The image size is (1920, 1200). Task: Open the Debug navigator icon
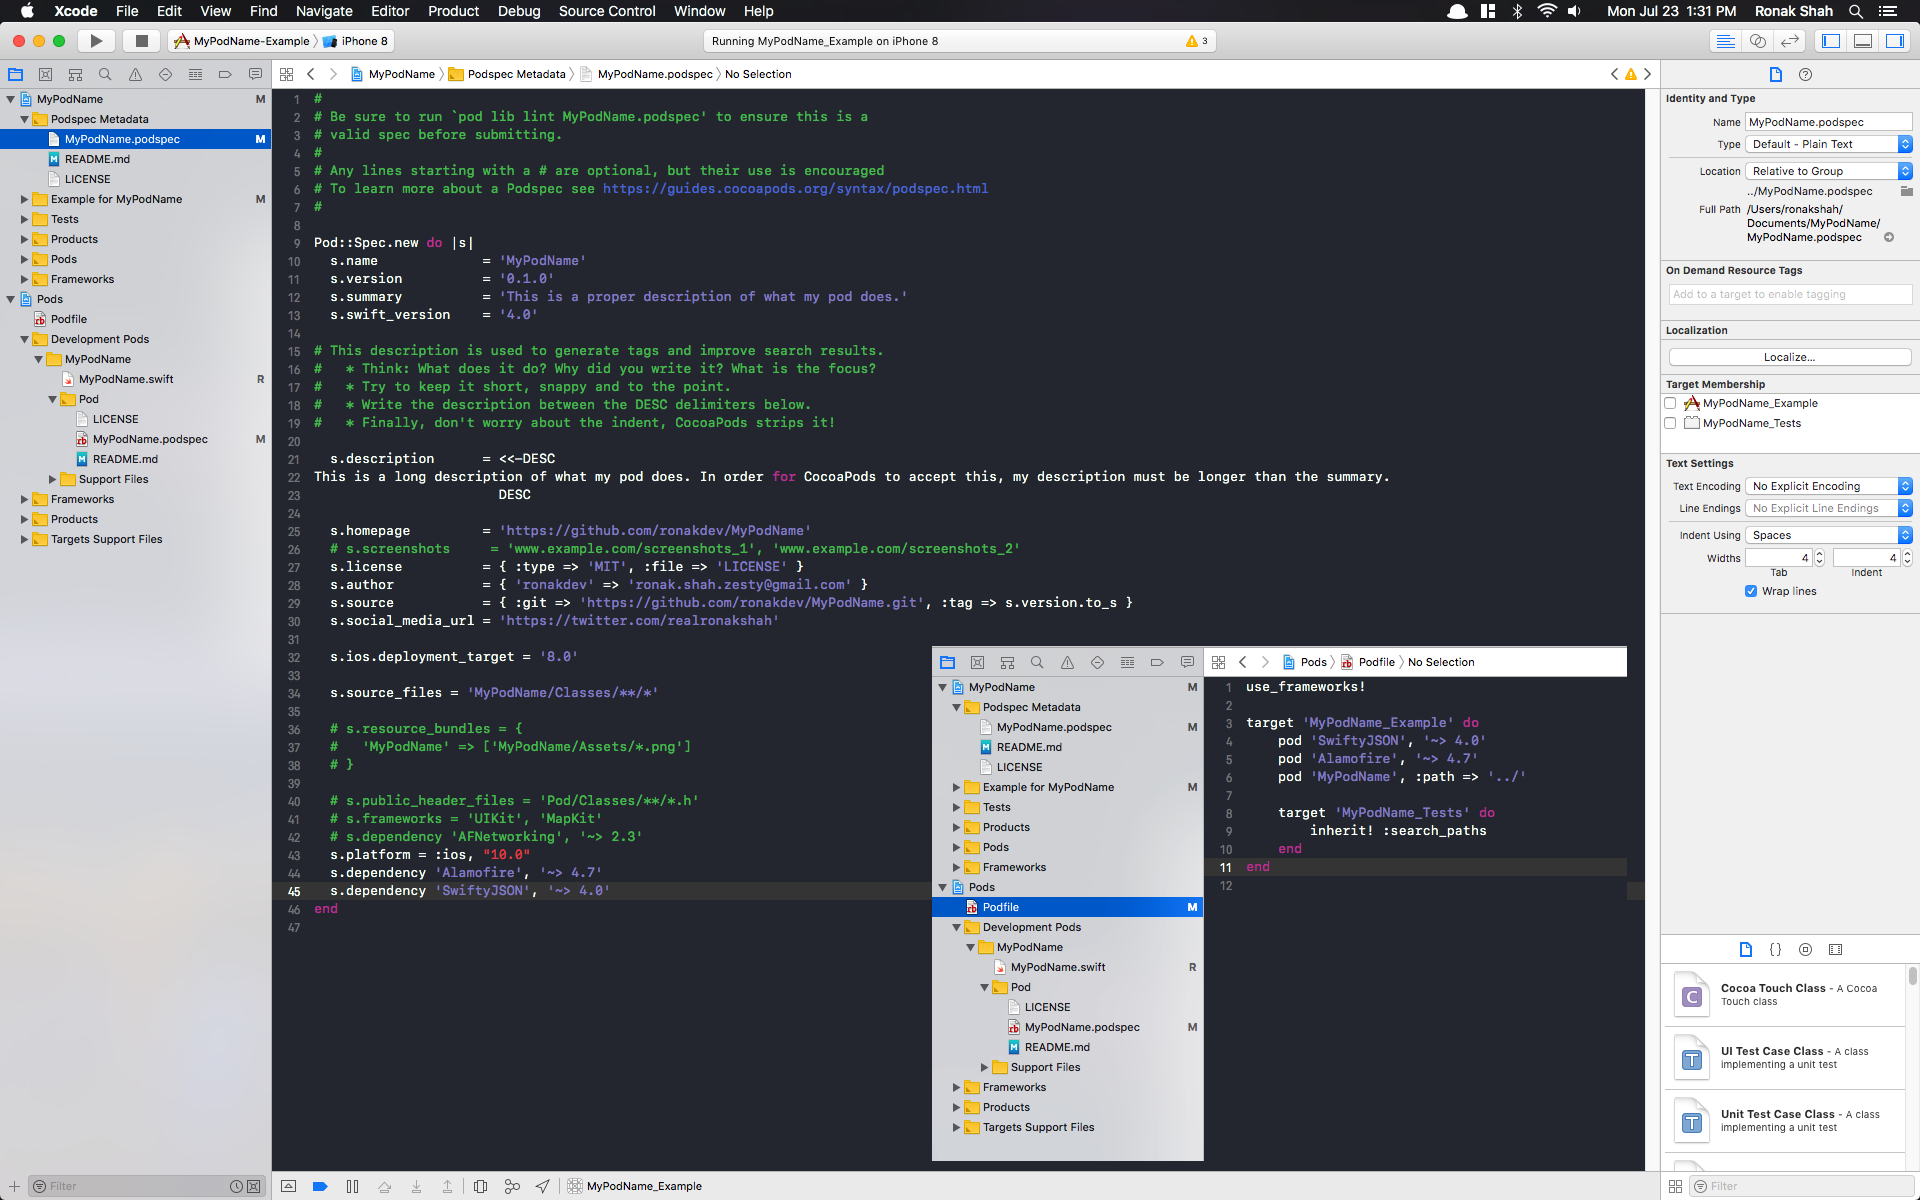click(x=195, y=74)
